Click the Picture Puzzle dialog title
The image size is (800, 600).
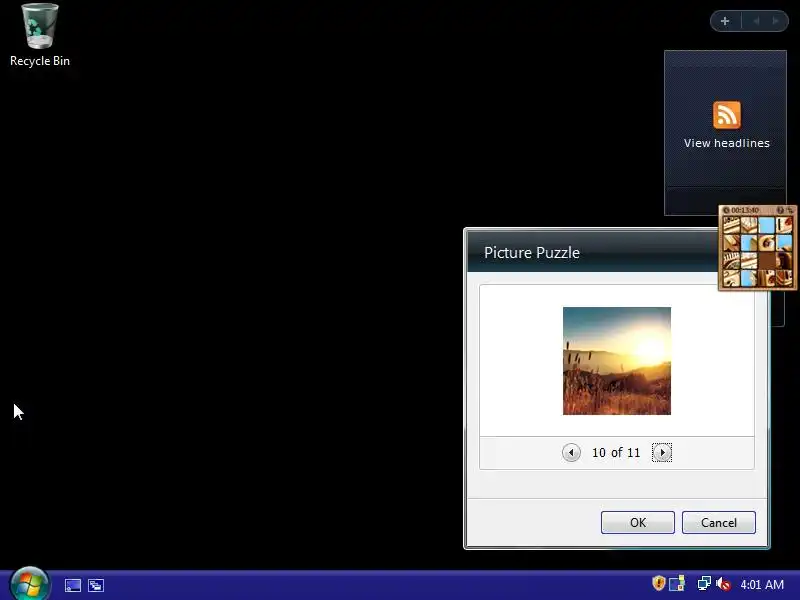pyautogui.click(x=532, y=253)
